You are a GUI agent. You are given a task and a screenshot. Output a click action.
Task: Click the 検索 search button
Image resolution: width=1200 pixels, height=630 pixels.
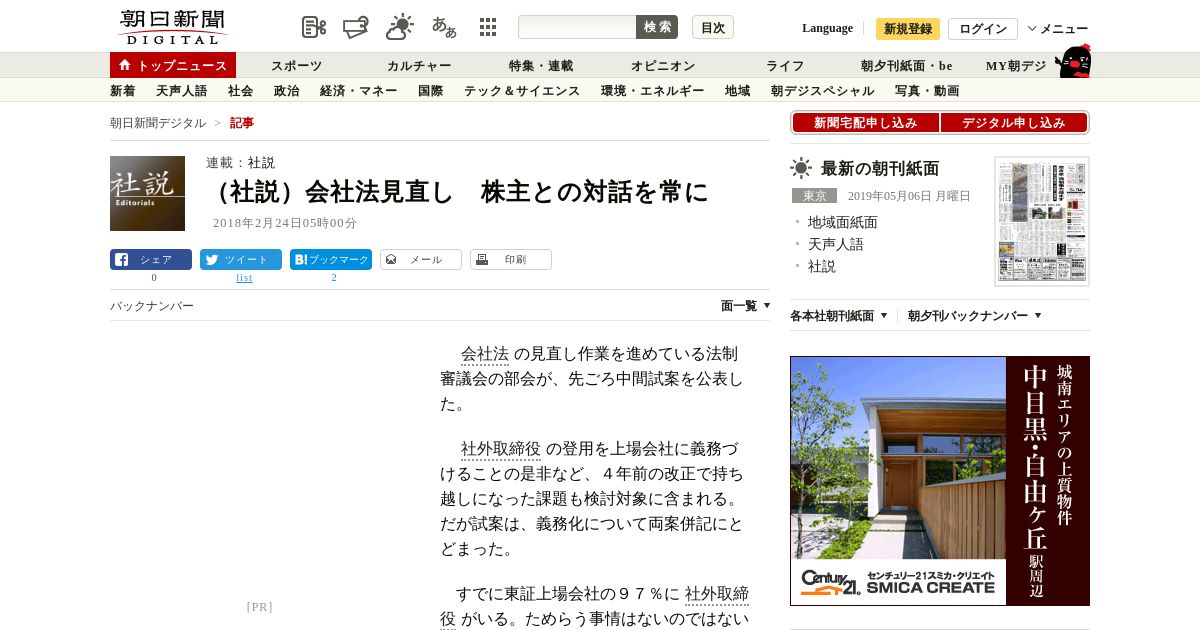(657, 27)
